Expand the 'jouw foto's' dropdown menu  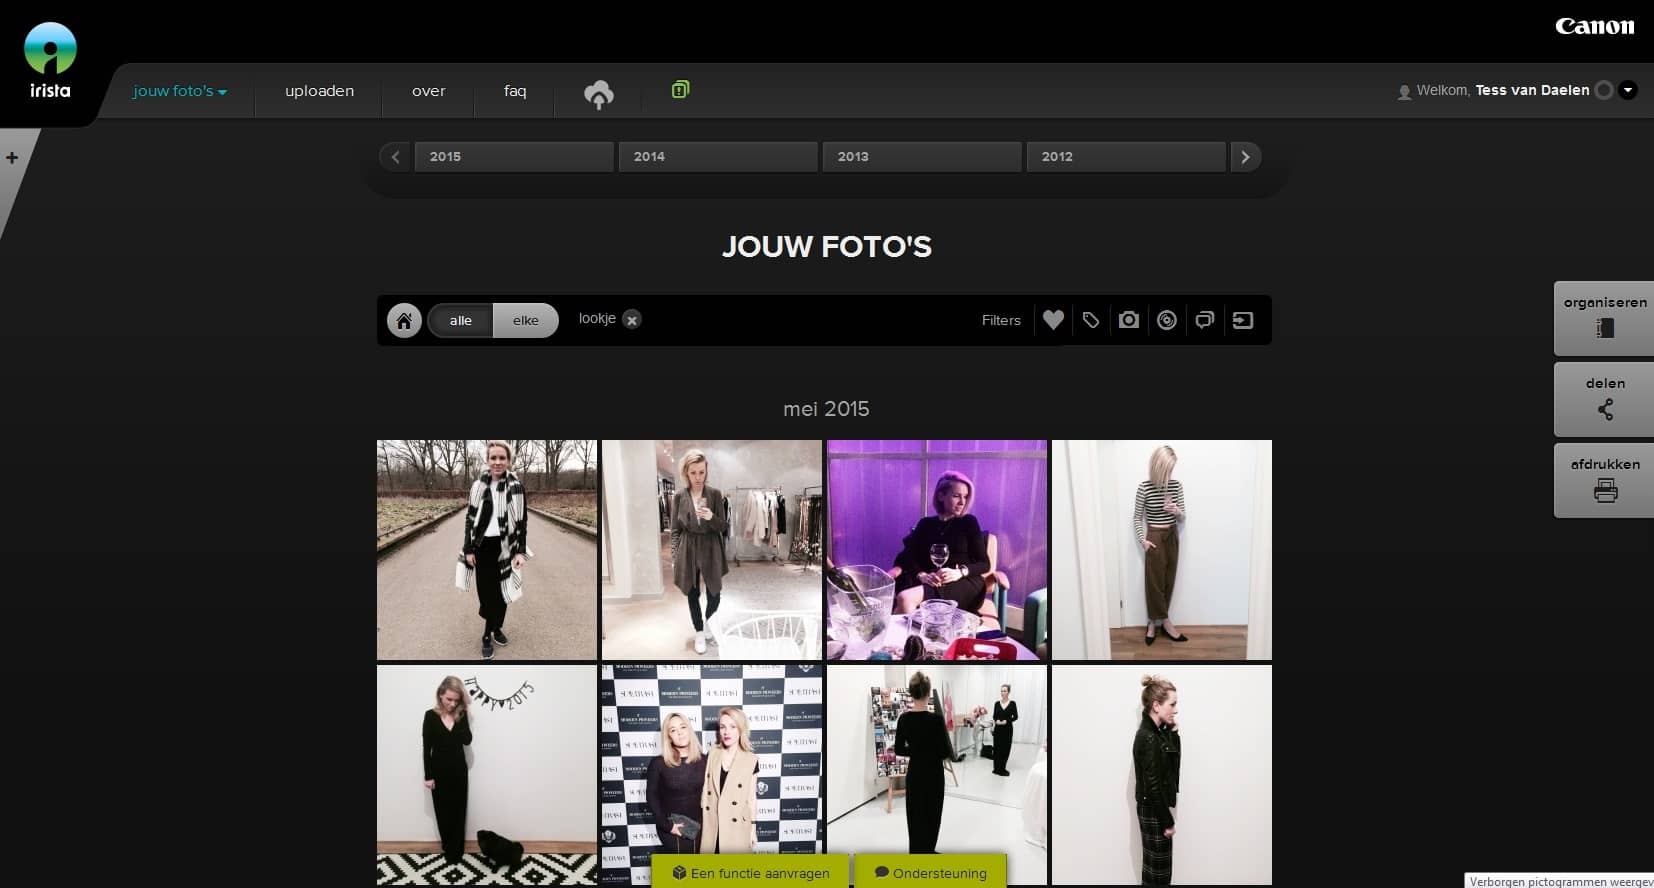(x=180, y=91)
